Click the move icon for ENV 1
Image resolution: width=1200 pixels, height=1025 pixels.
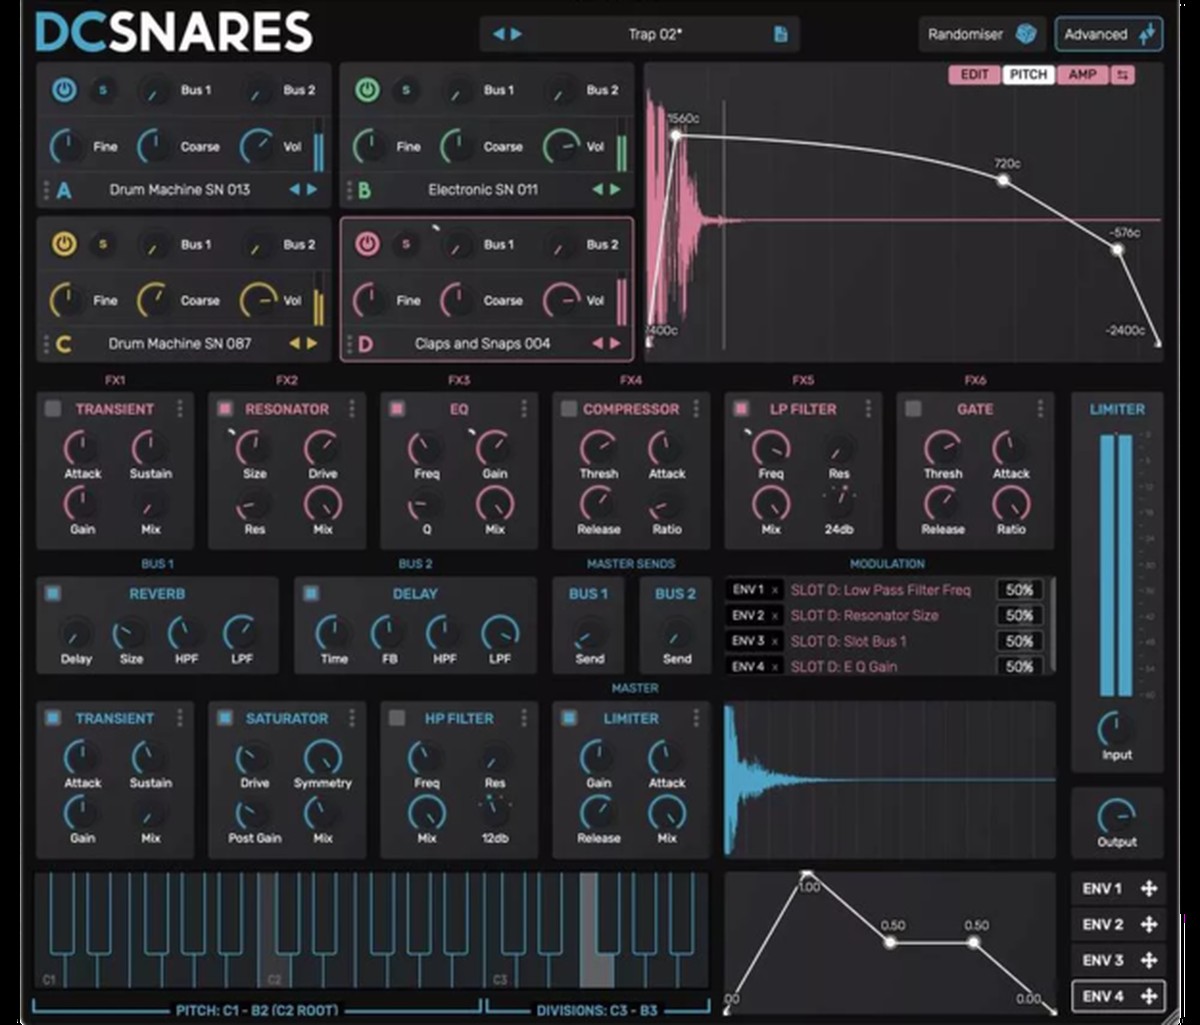coord(1148,889)
